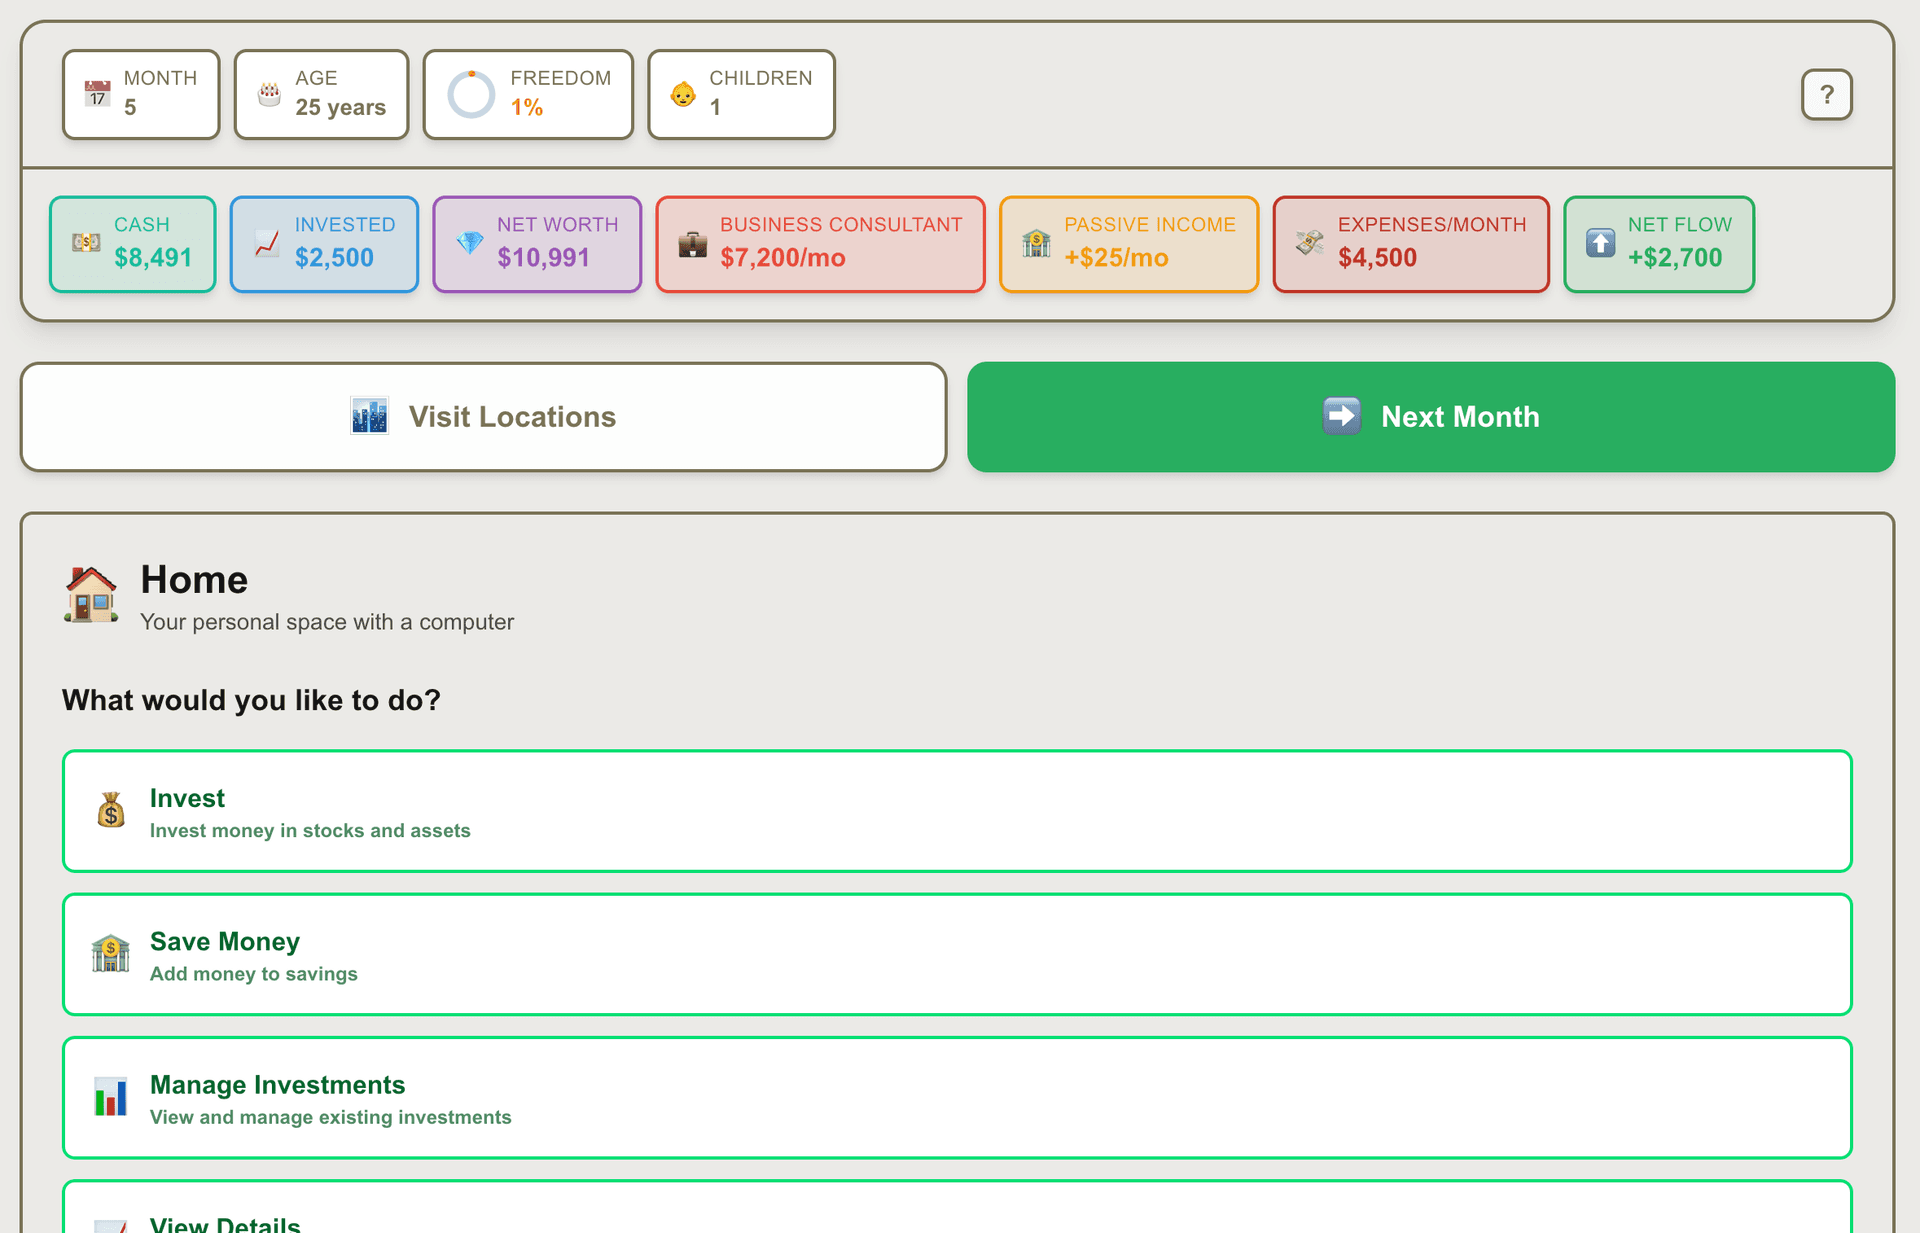Click the birthday cake Age icon

click(x=269, y=94)
